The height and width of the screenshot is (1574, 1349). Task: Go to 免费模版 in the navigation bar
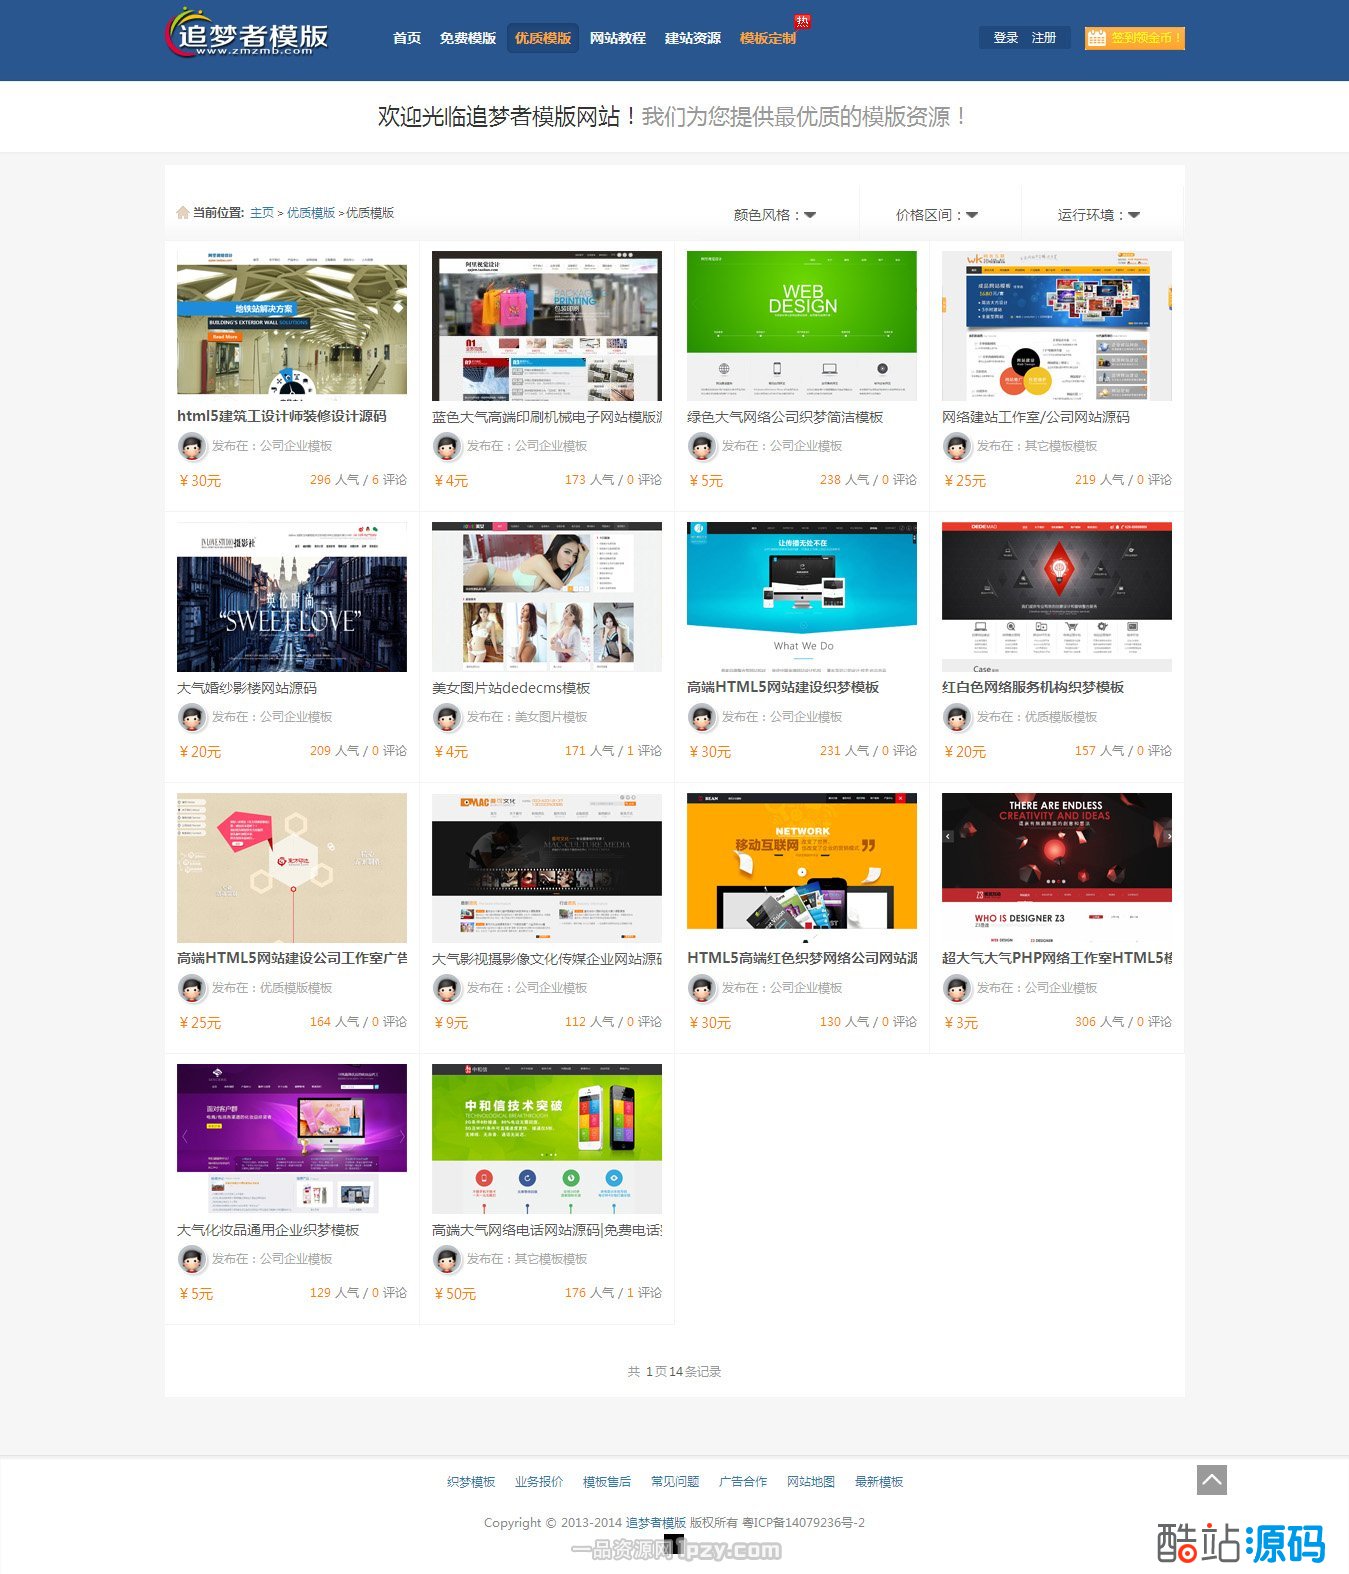coord(467,38)
